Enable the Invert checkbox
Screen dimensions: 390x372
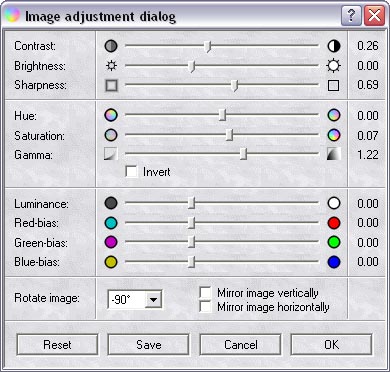click(x=131, y=172)
